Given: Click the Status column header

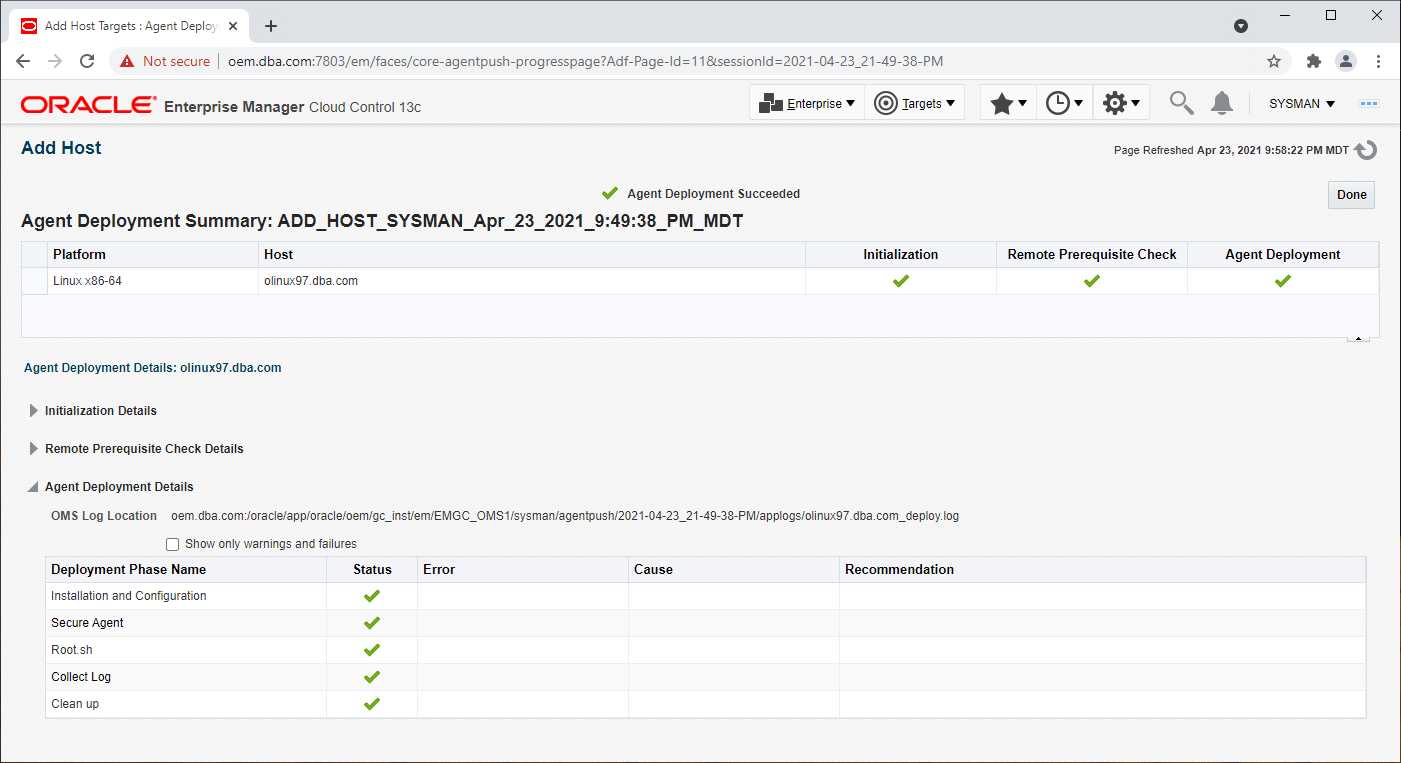Looking at the screenshot, I should pyautogui.click(x=372, y=570).
